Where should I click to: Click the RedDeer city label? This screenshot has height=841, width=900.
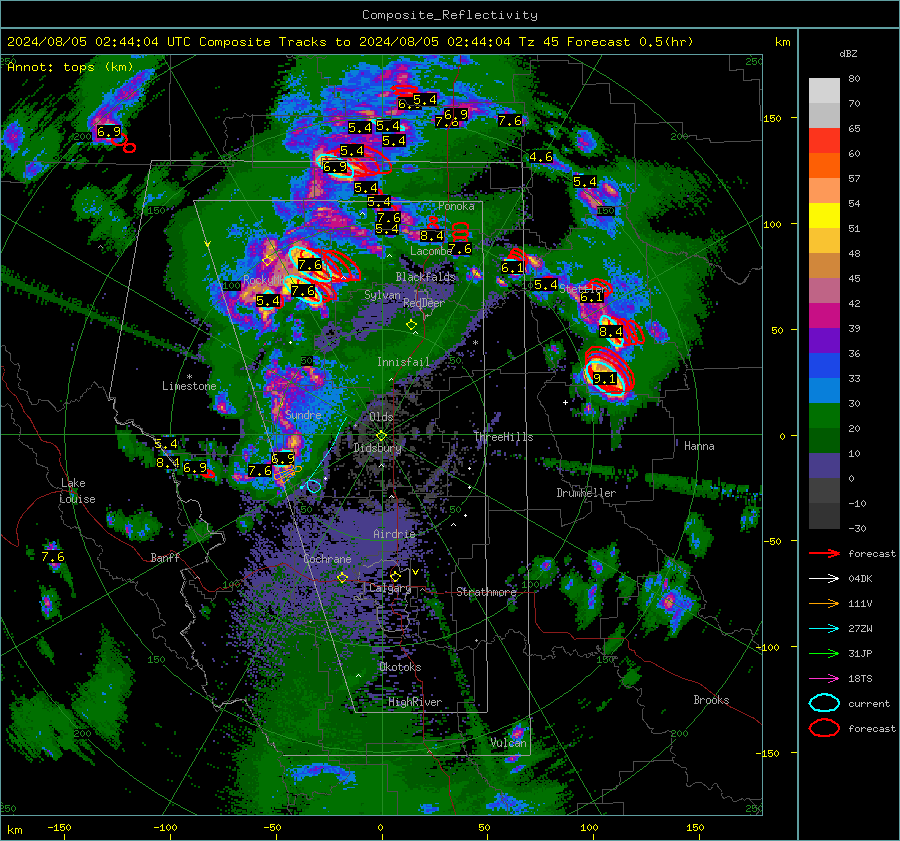[x=424, y=303]
